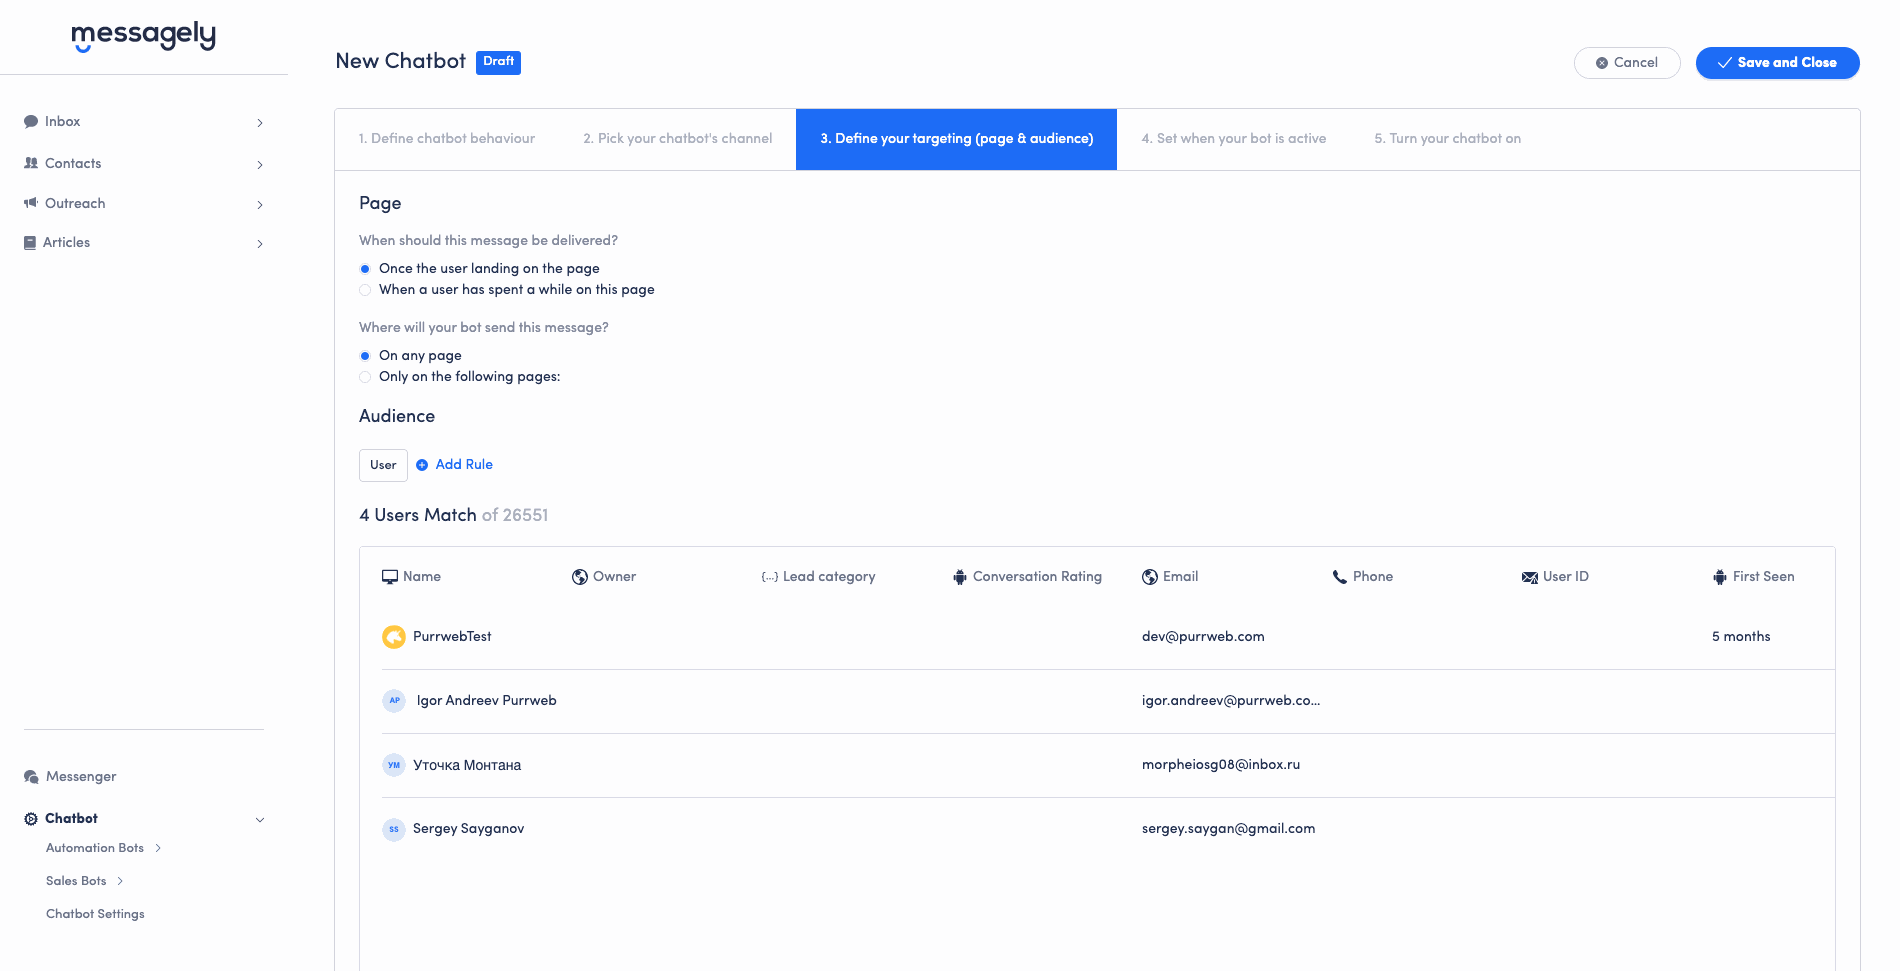Screen dimensions: 1900x971
Task: Click PurrwebTest orange avatar
Action: tap(394, 637)
